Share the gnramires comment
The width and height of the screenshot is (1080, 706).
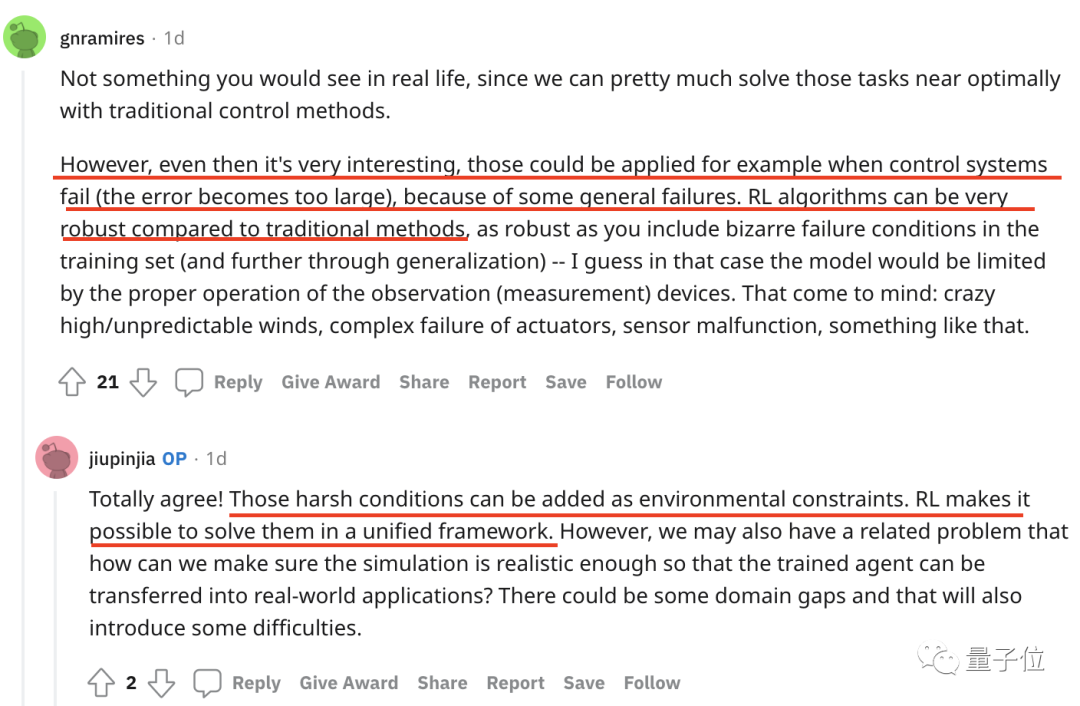coord(424,382)
